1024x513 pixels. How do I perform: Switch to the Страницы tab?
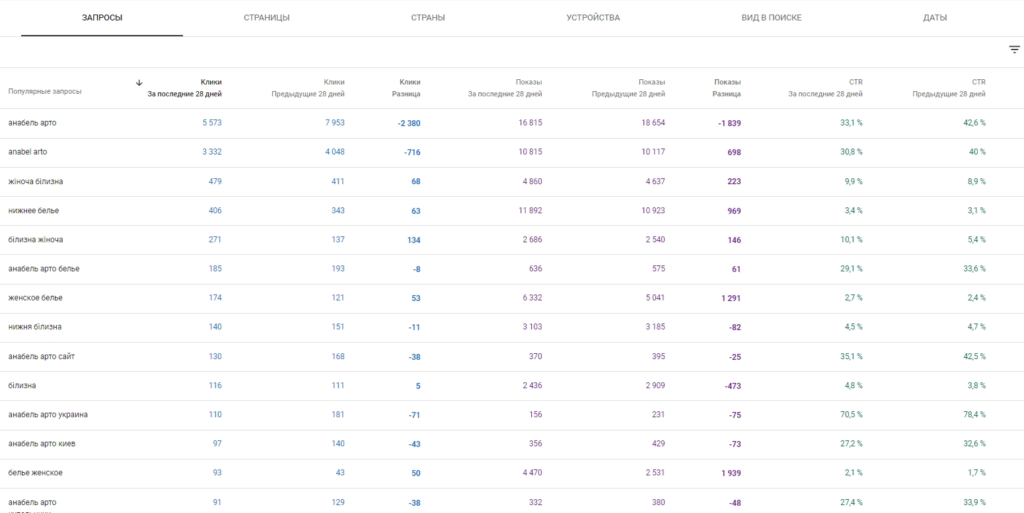266,18
